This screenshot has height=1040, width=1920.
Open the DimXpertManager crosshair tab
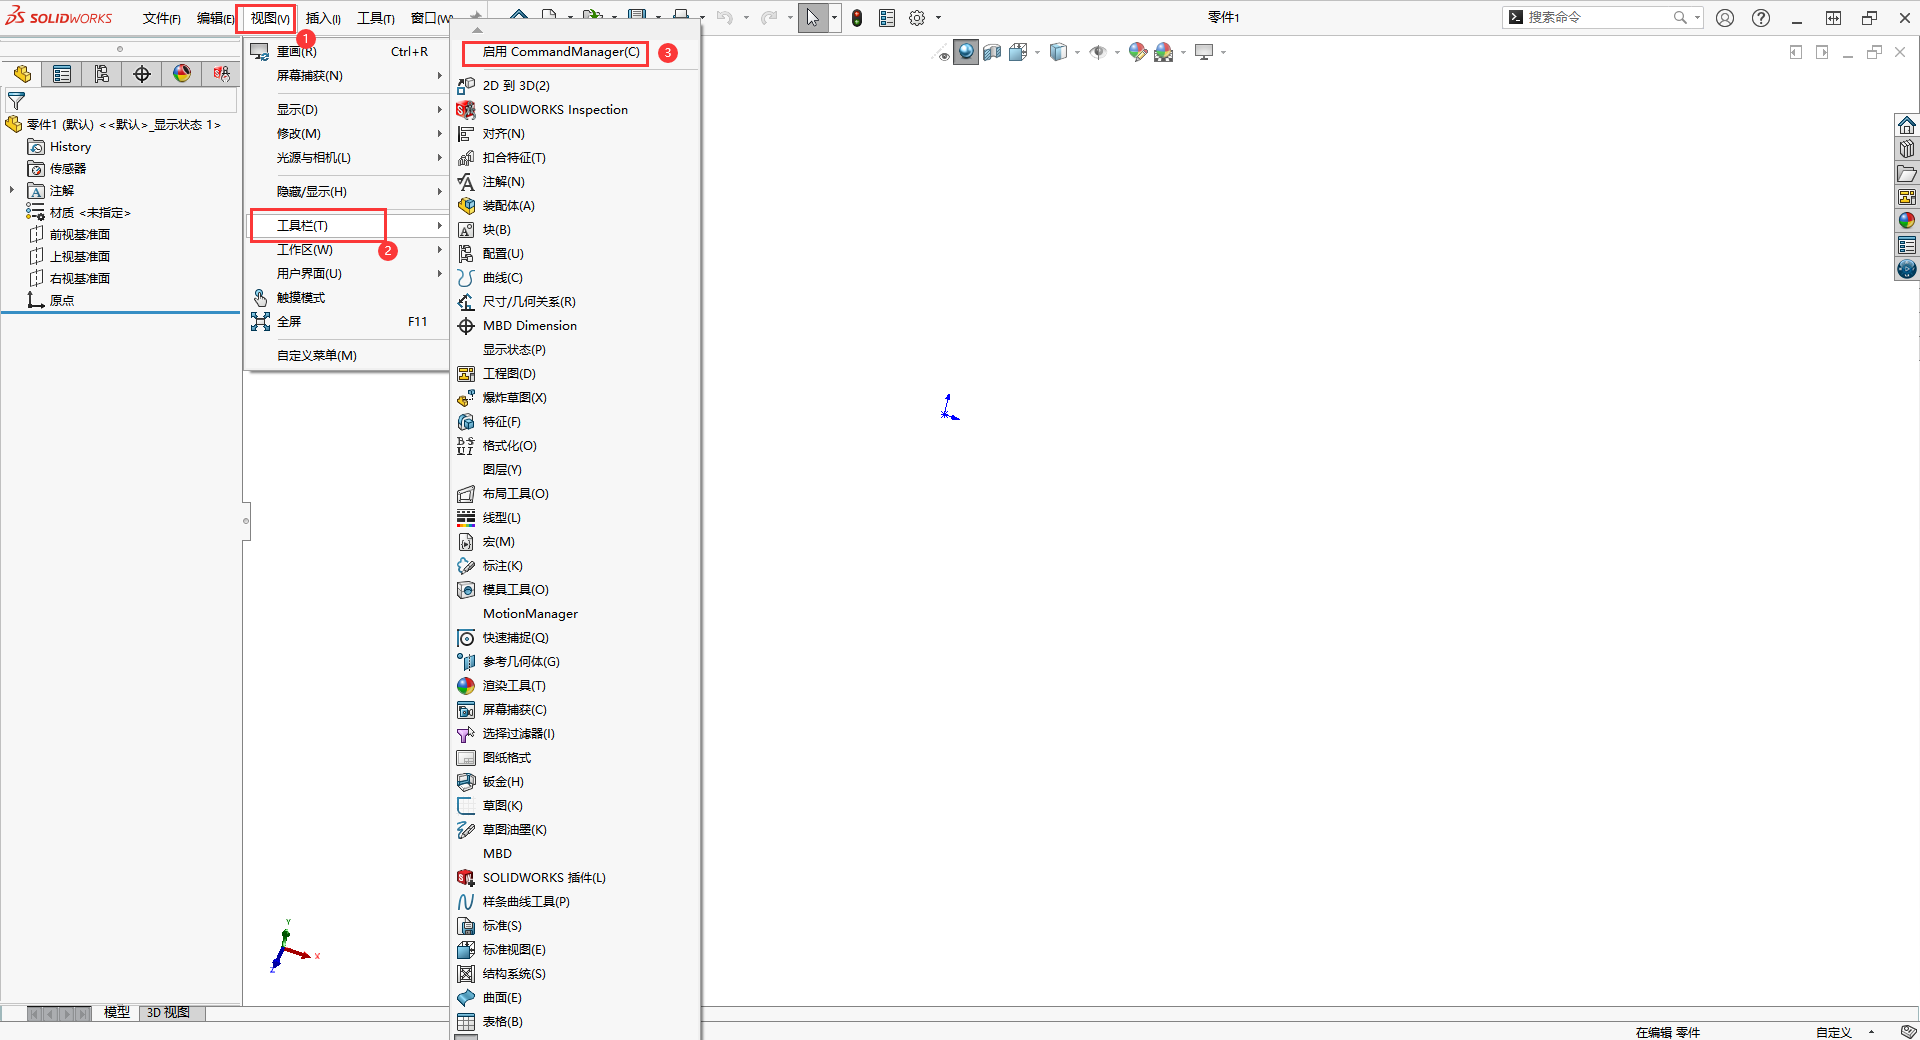[142, 74]
